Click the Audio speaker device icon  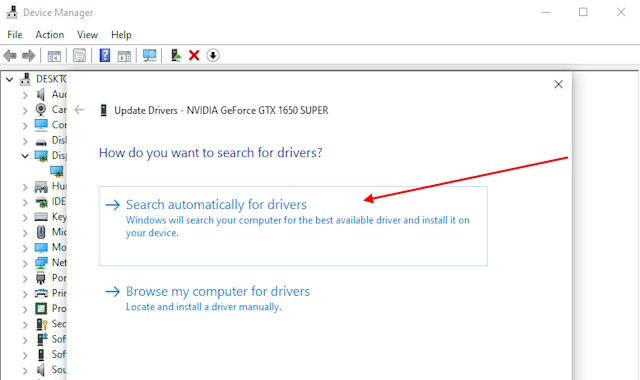click(x=40, y=95)
